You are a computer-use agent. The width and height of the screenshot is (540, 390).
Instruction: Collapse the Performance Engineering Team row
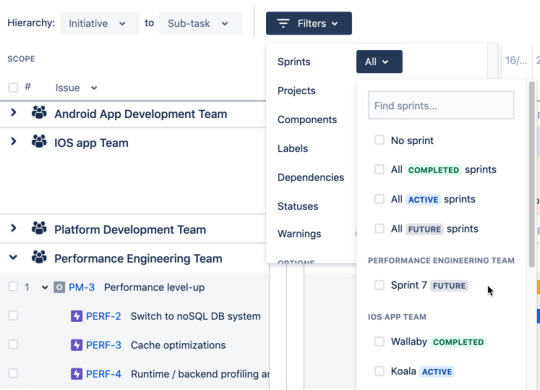13,257
